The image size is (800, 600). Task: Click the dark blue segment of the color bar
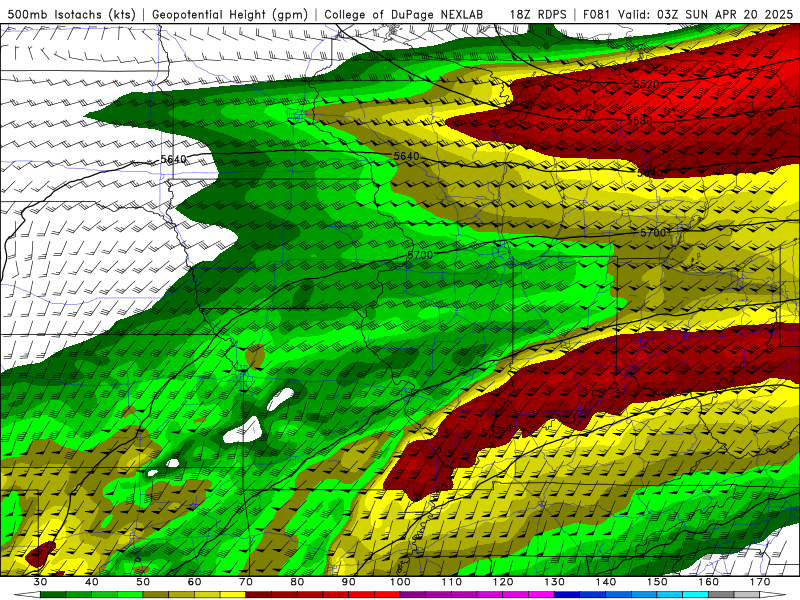(567, 594)
